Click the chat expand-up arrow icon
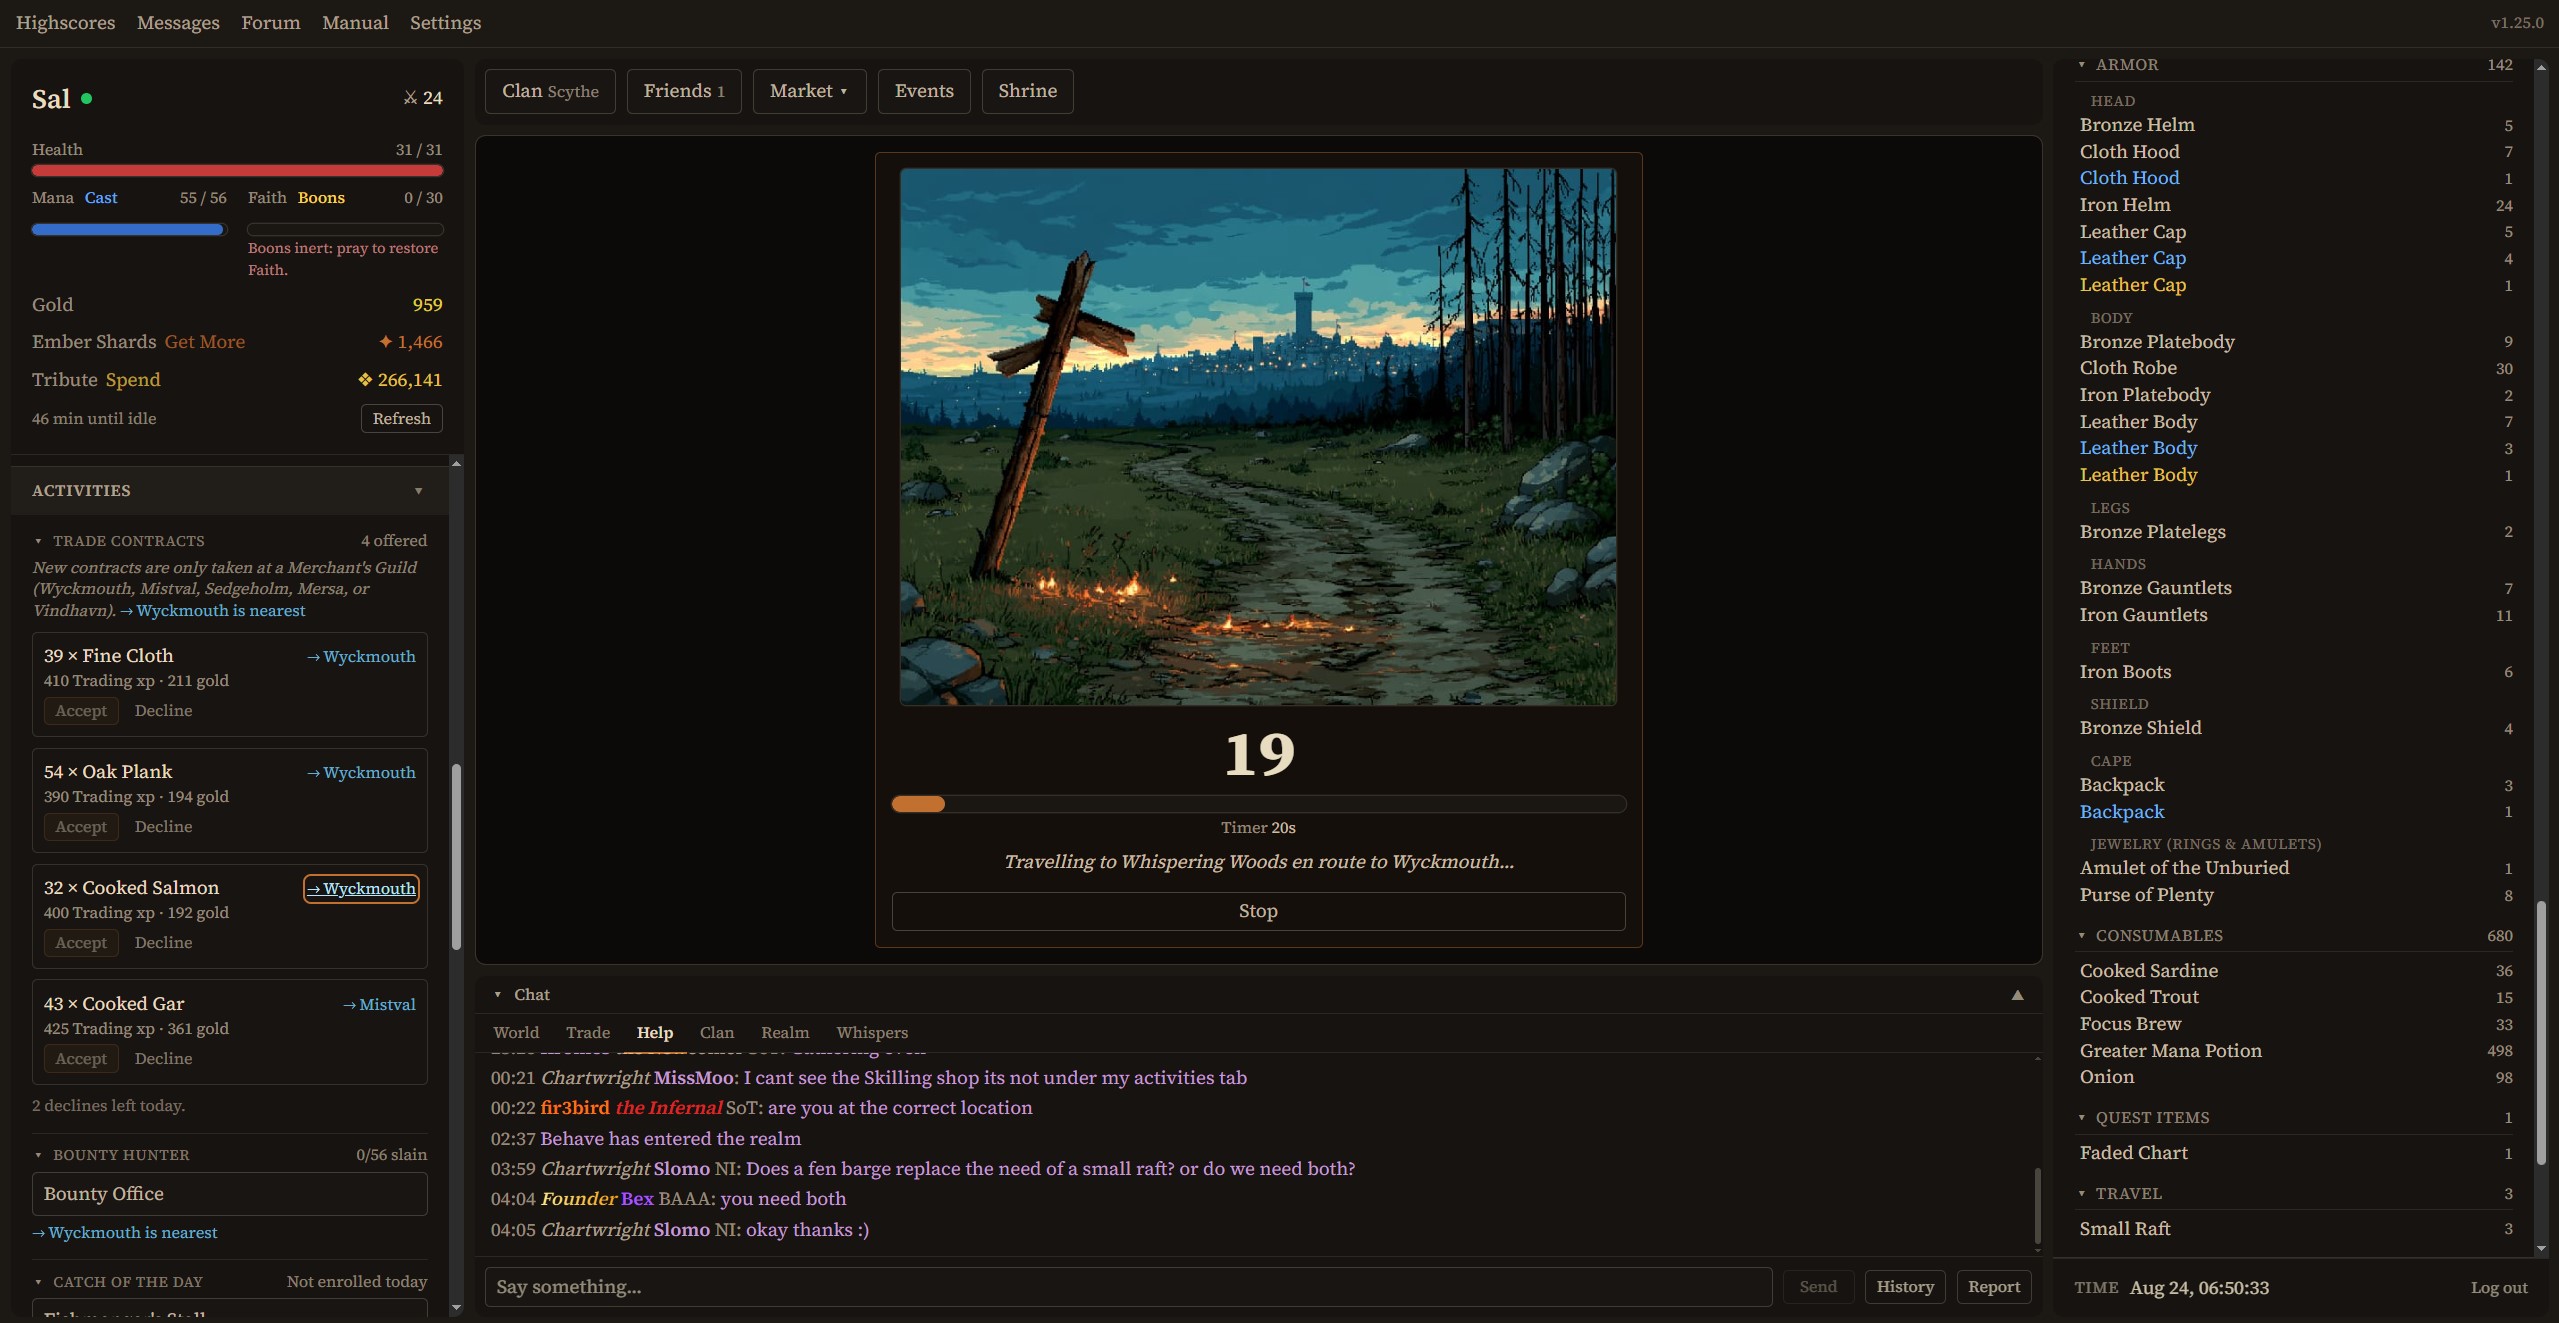The width and height of the screenshot is (2559, 1323). pos(2017,995)
